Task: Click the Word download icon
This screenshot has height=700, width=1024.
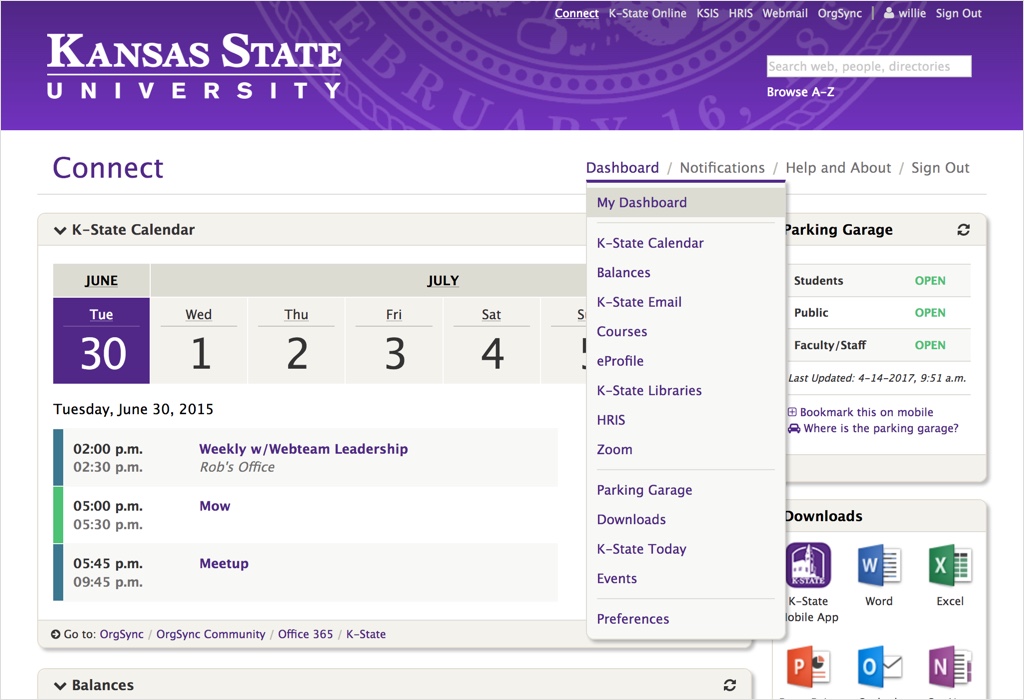Action: [878, 566]
